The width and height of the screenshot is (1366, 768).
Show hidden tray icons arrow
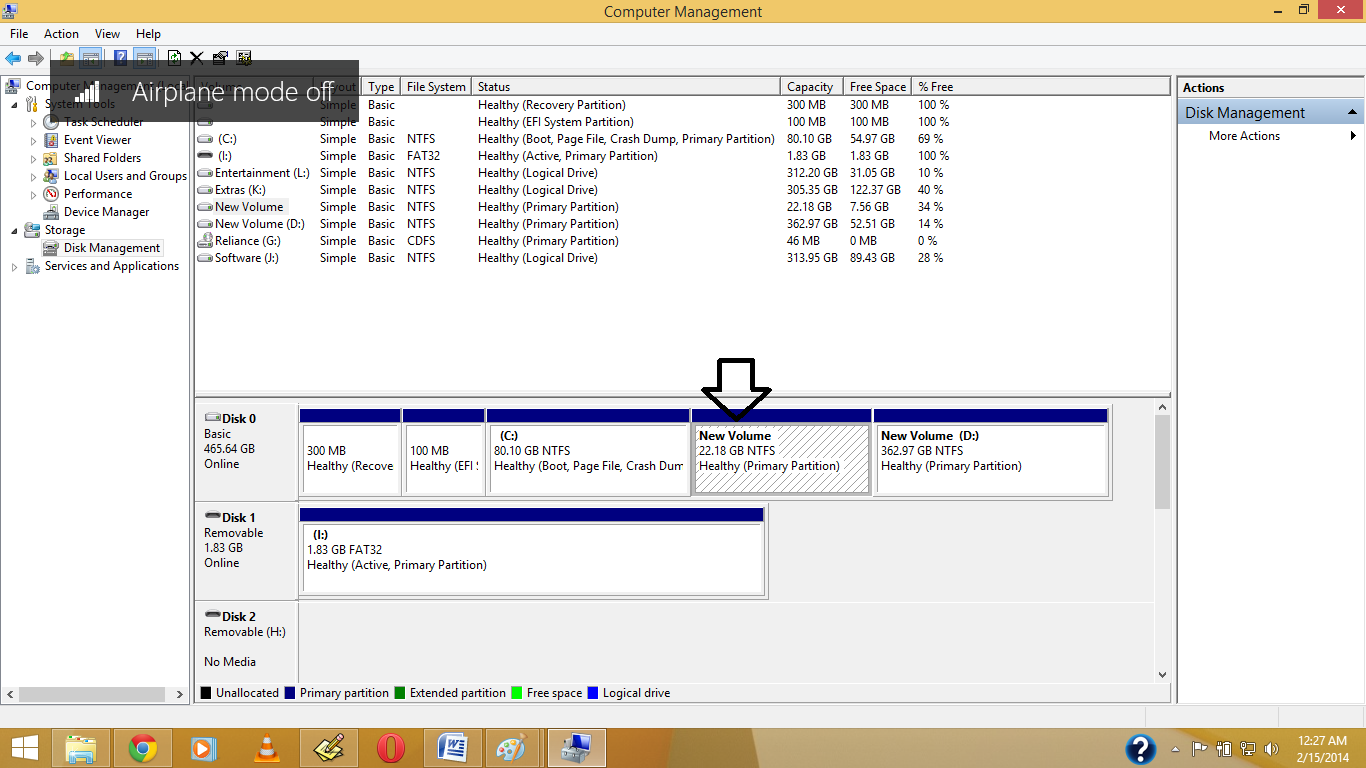1175,748
